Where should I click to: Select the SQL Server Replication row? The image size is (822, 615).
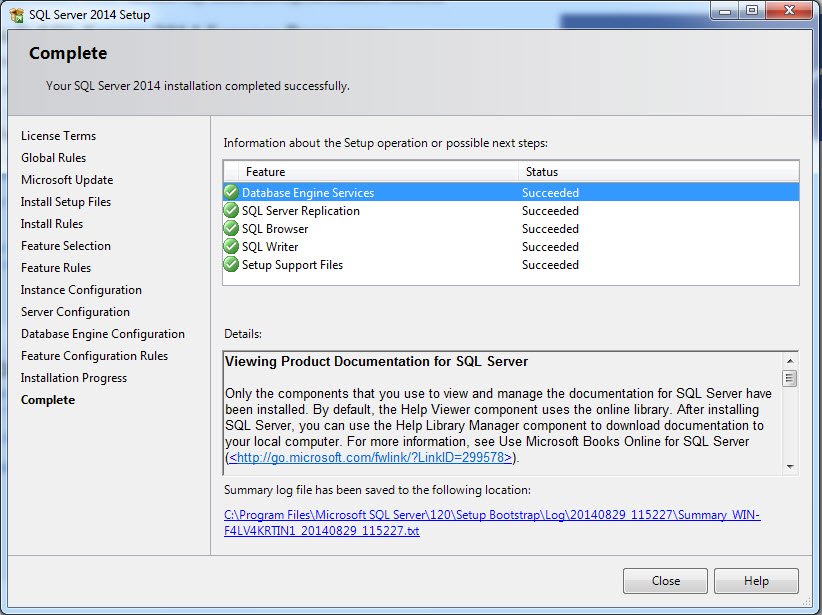click(x=511, y=211)
